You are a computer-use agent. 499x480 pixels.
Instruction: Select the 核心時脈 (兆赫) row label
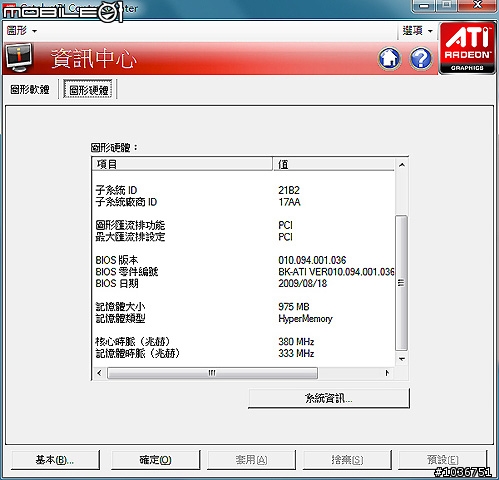pos(133,342)
